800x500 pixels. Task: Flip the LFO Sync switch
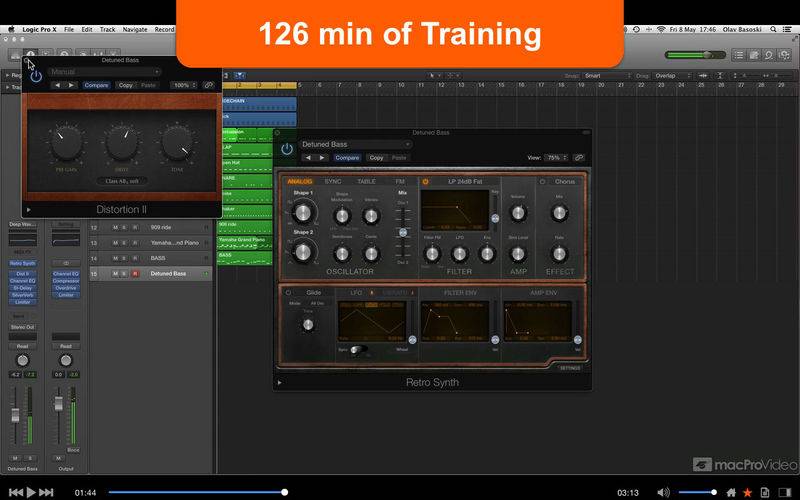tap(358, 350)
